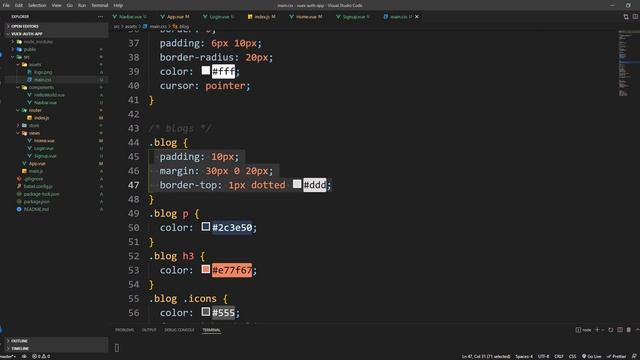The height and width of the screenshot is (360, 640).
Task: Click the CRLF line ending indicator
Action: [559, 356]
